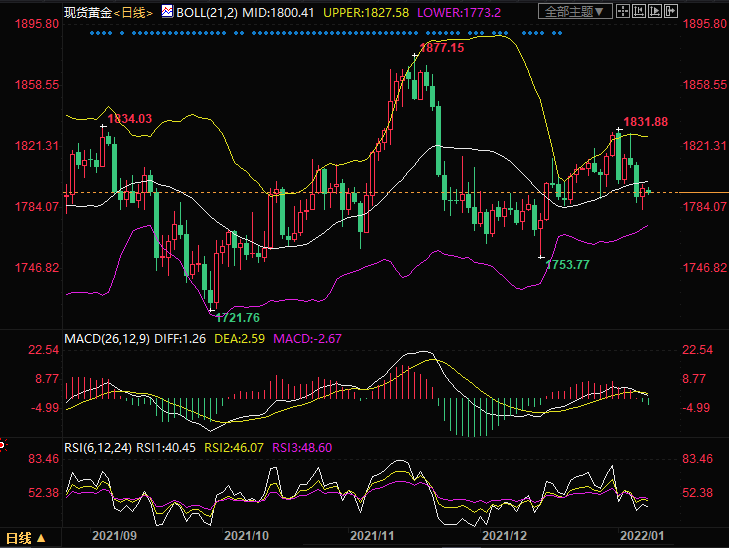Click the 1721.76 low price marker

pyautogui.click(x=238, y=317)
